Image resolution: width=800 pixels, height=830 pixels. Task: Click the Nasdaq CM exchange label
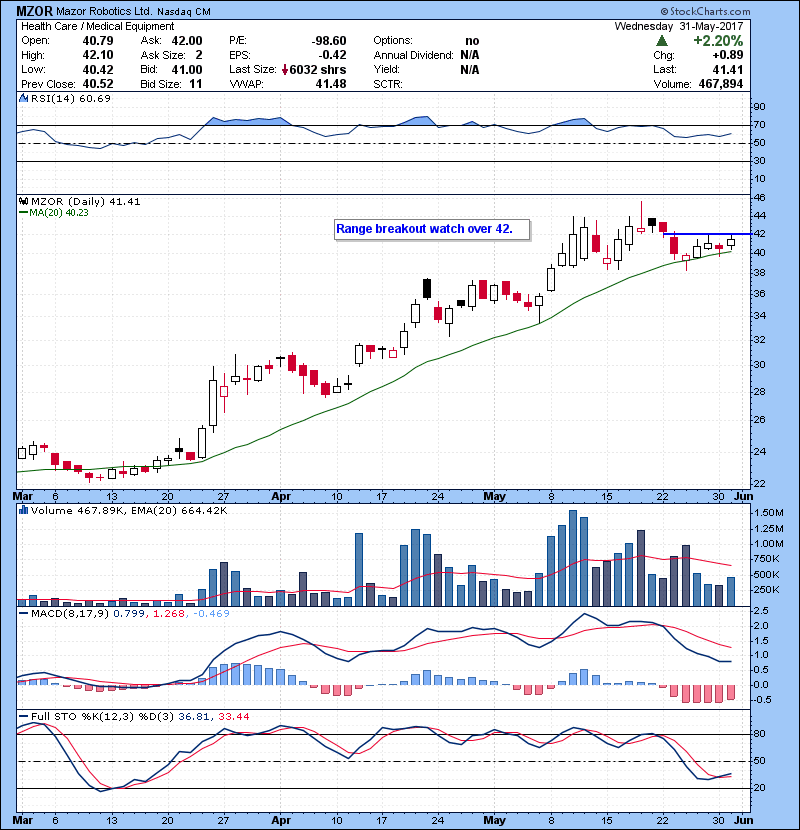click(184, 12)
